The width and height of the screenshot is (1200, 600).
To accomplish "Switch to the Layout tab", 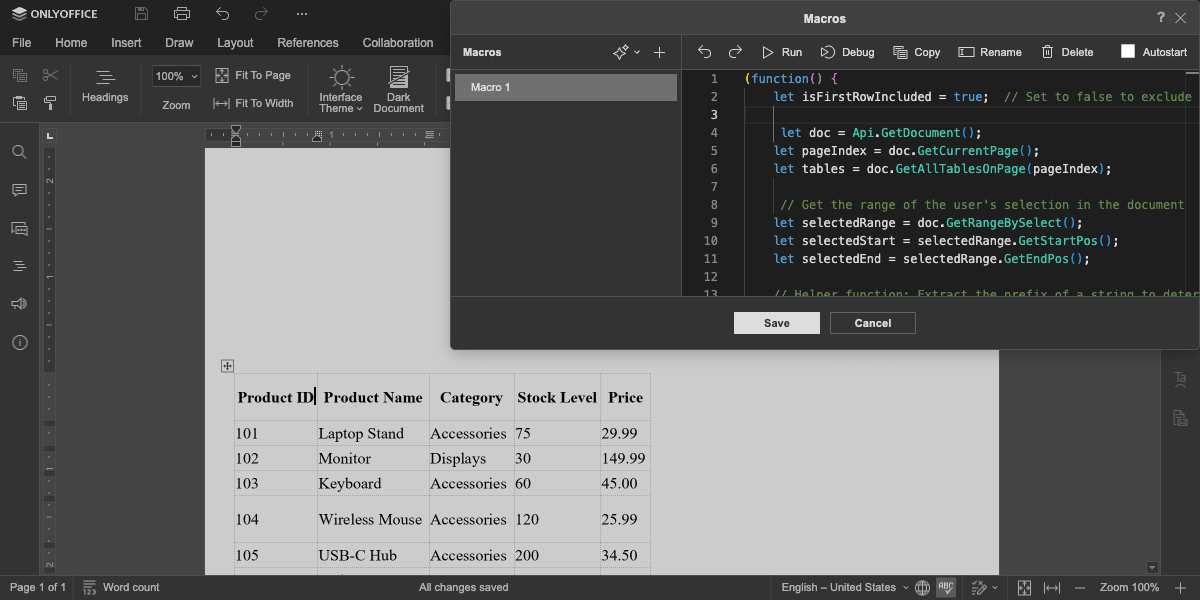I will [235, 43].
